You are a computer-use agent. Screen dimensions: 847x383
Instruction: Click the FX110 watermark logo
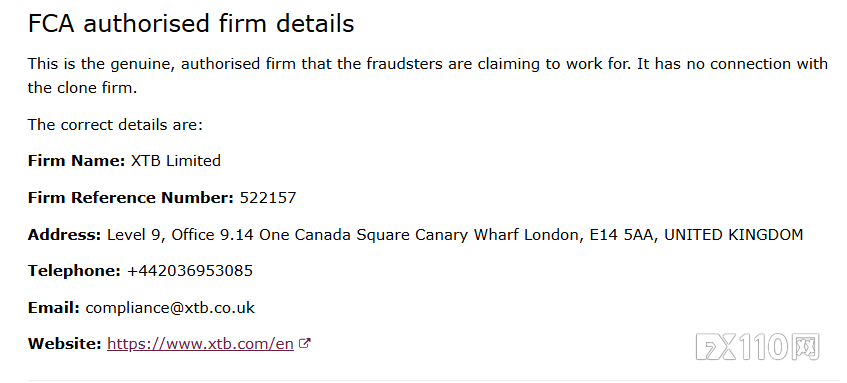pyautogui.click(x=758, y=347)
